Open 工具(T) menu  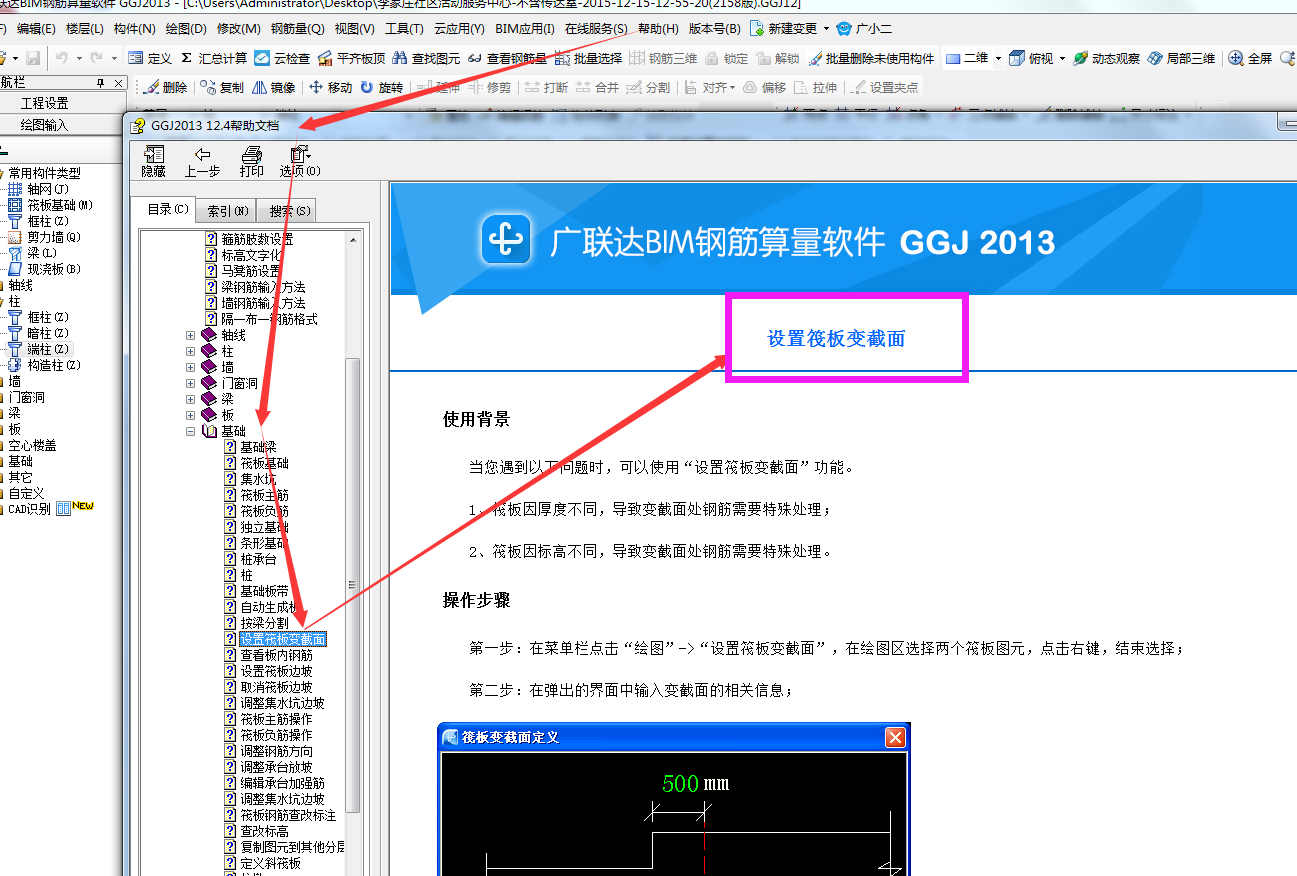click(404, 29)
